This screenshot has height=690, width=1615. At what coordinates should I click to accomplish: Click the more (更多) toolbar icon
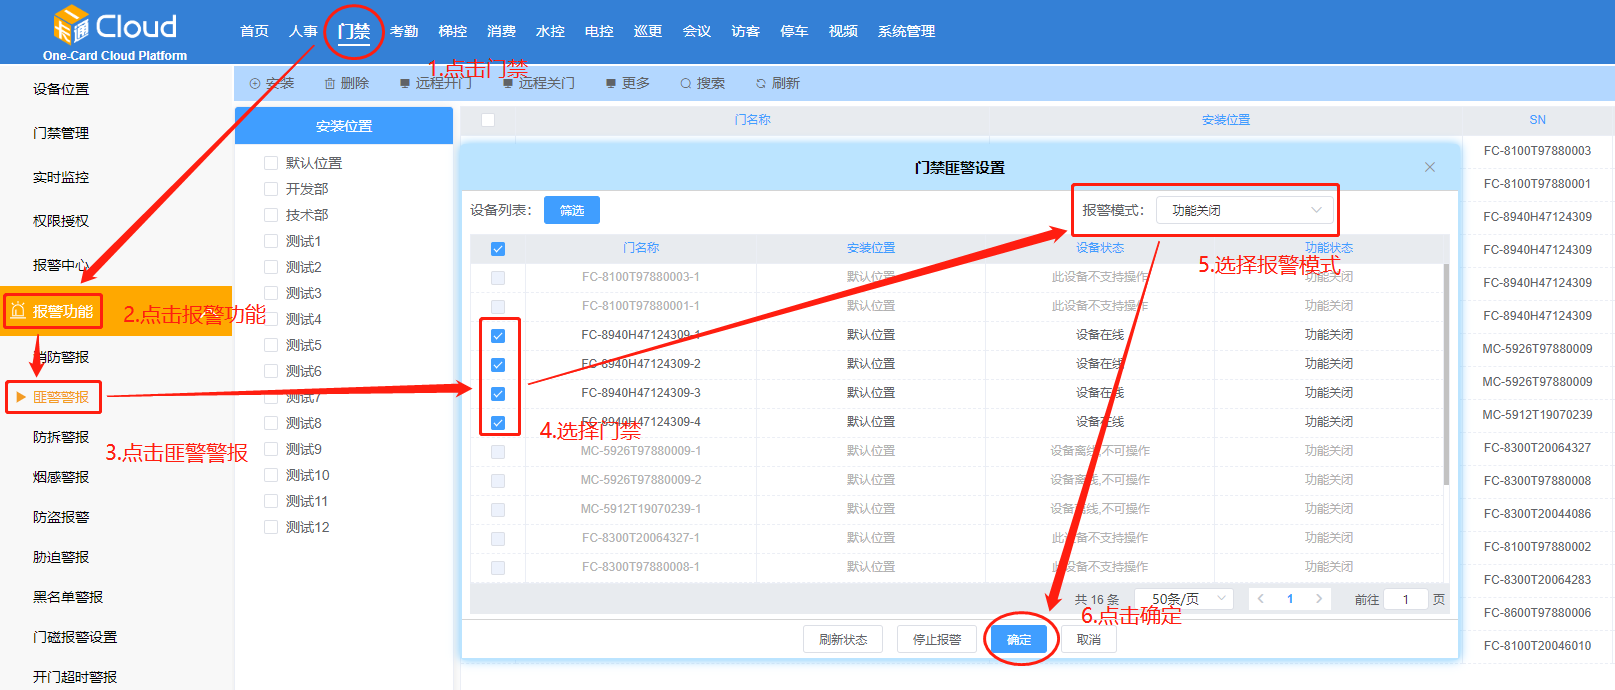(x=610, y=84)
